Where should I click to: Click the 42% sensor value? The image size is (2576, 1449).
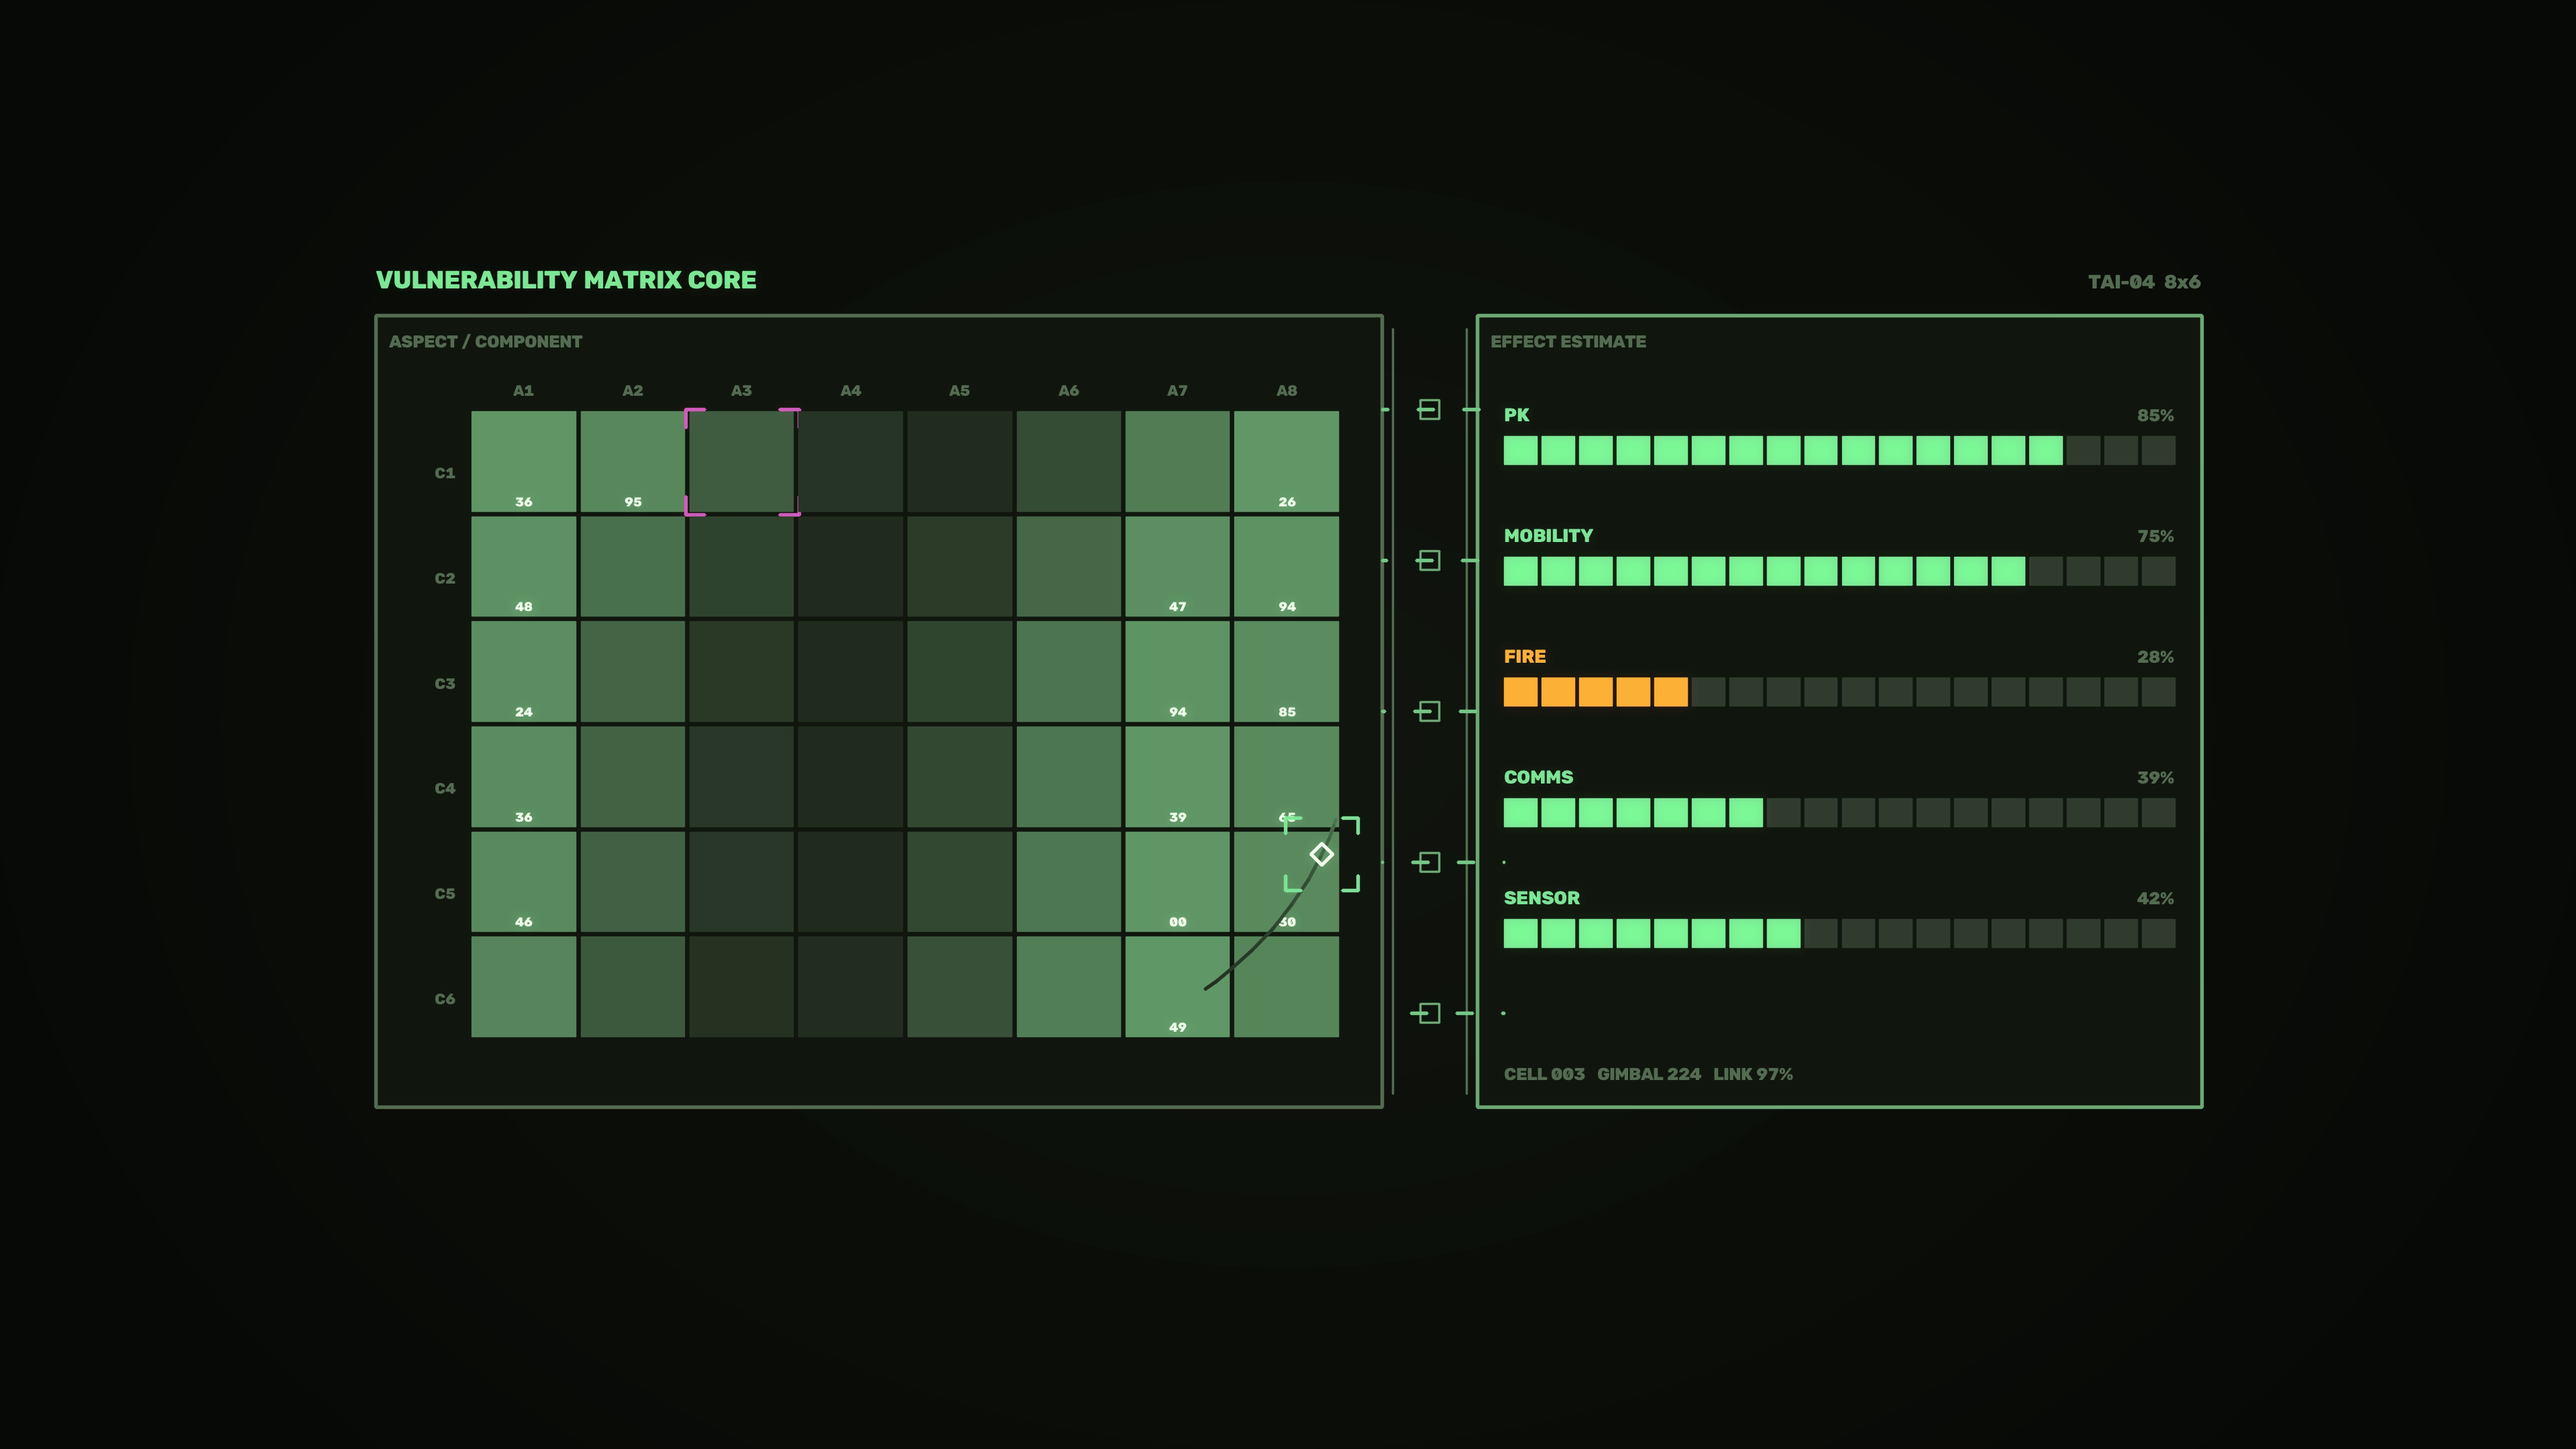[x=2155, y=898]
